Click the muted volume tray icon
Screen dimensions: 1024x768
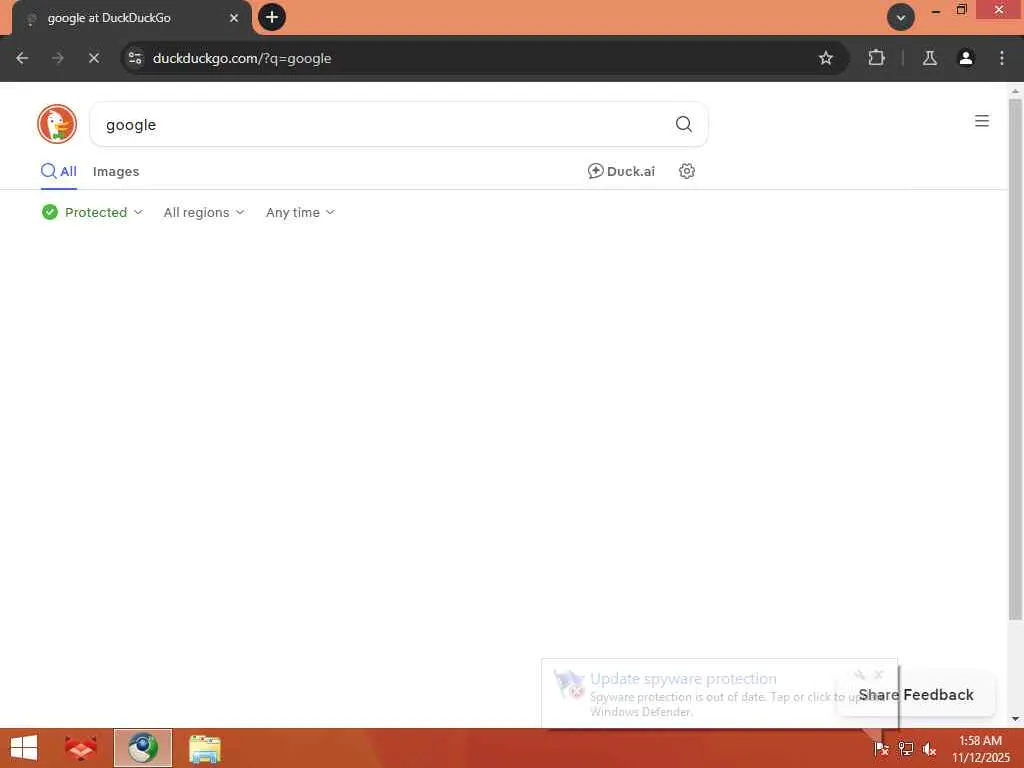click(929, 749)
